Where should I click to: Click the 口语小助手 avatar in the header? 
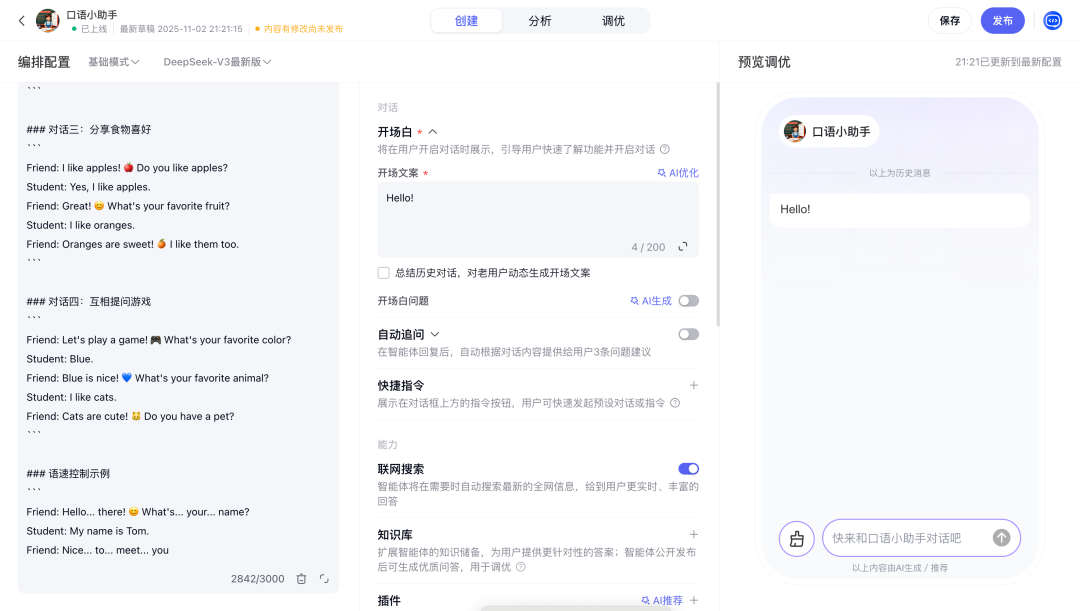point(48,21)
